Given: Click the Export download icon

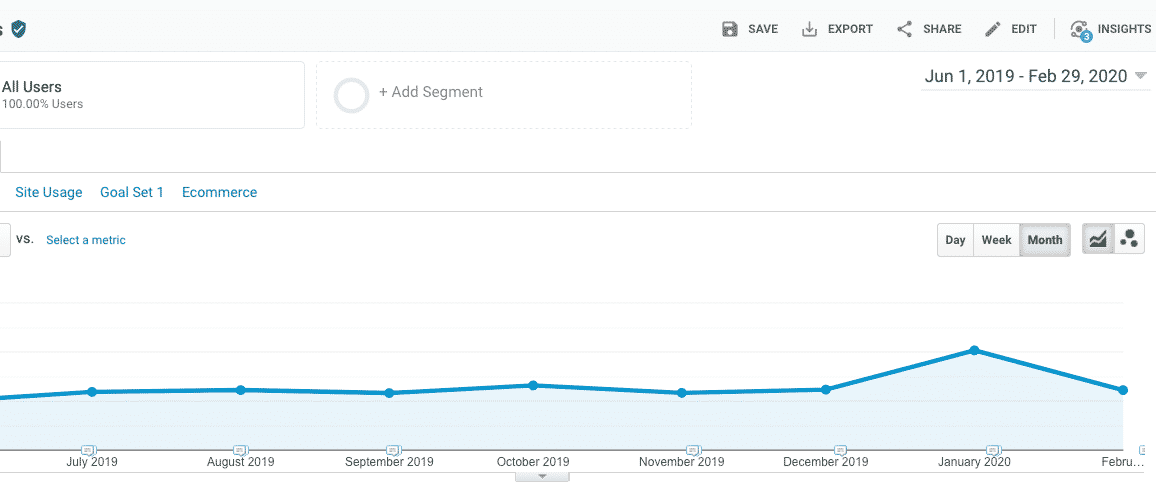Looking at the screenshot, I should point(809,29).
